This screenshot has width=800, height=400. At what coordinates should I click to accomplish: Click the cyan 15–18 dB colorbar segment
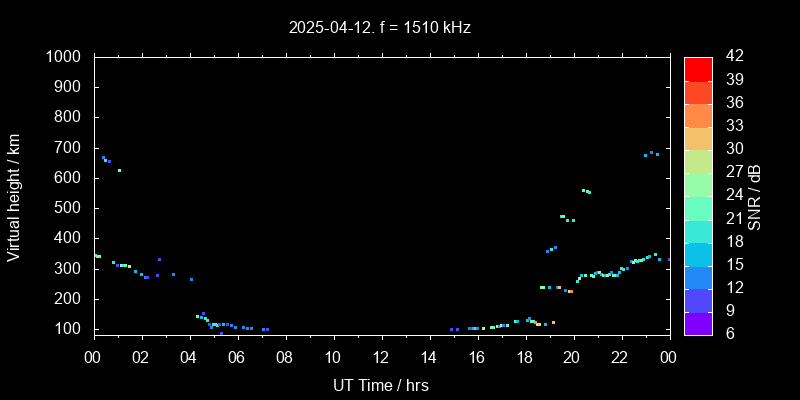click(x=698, y=253)
